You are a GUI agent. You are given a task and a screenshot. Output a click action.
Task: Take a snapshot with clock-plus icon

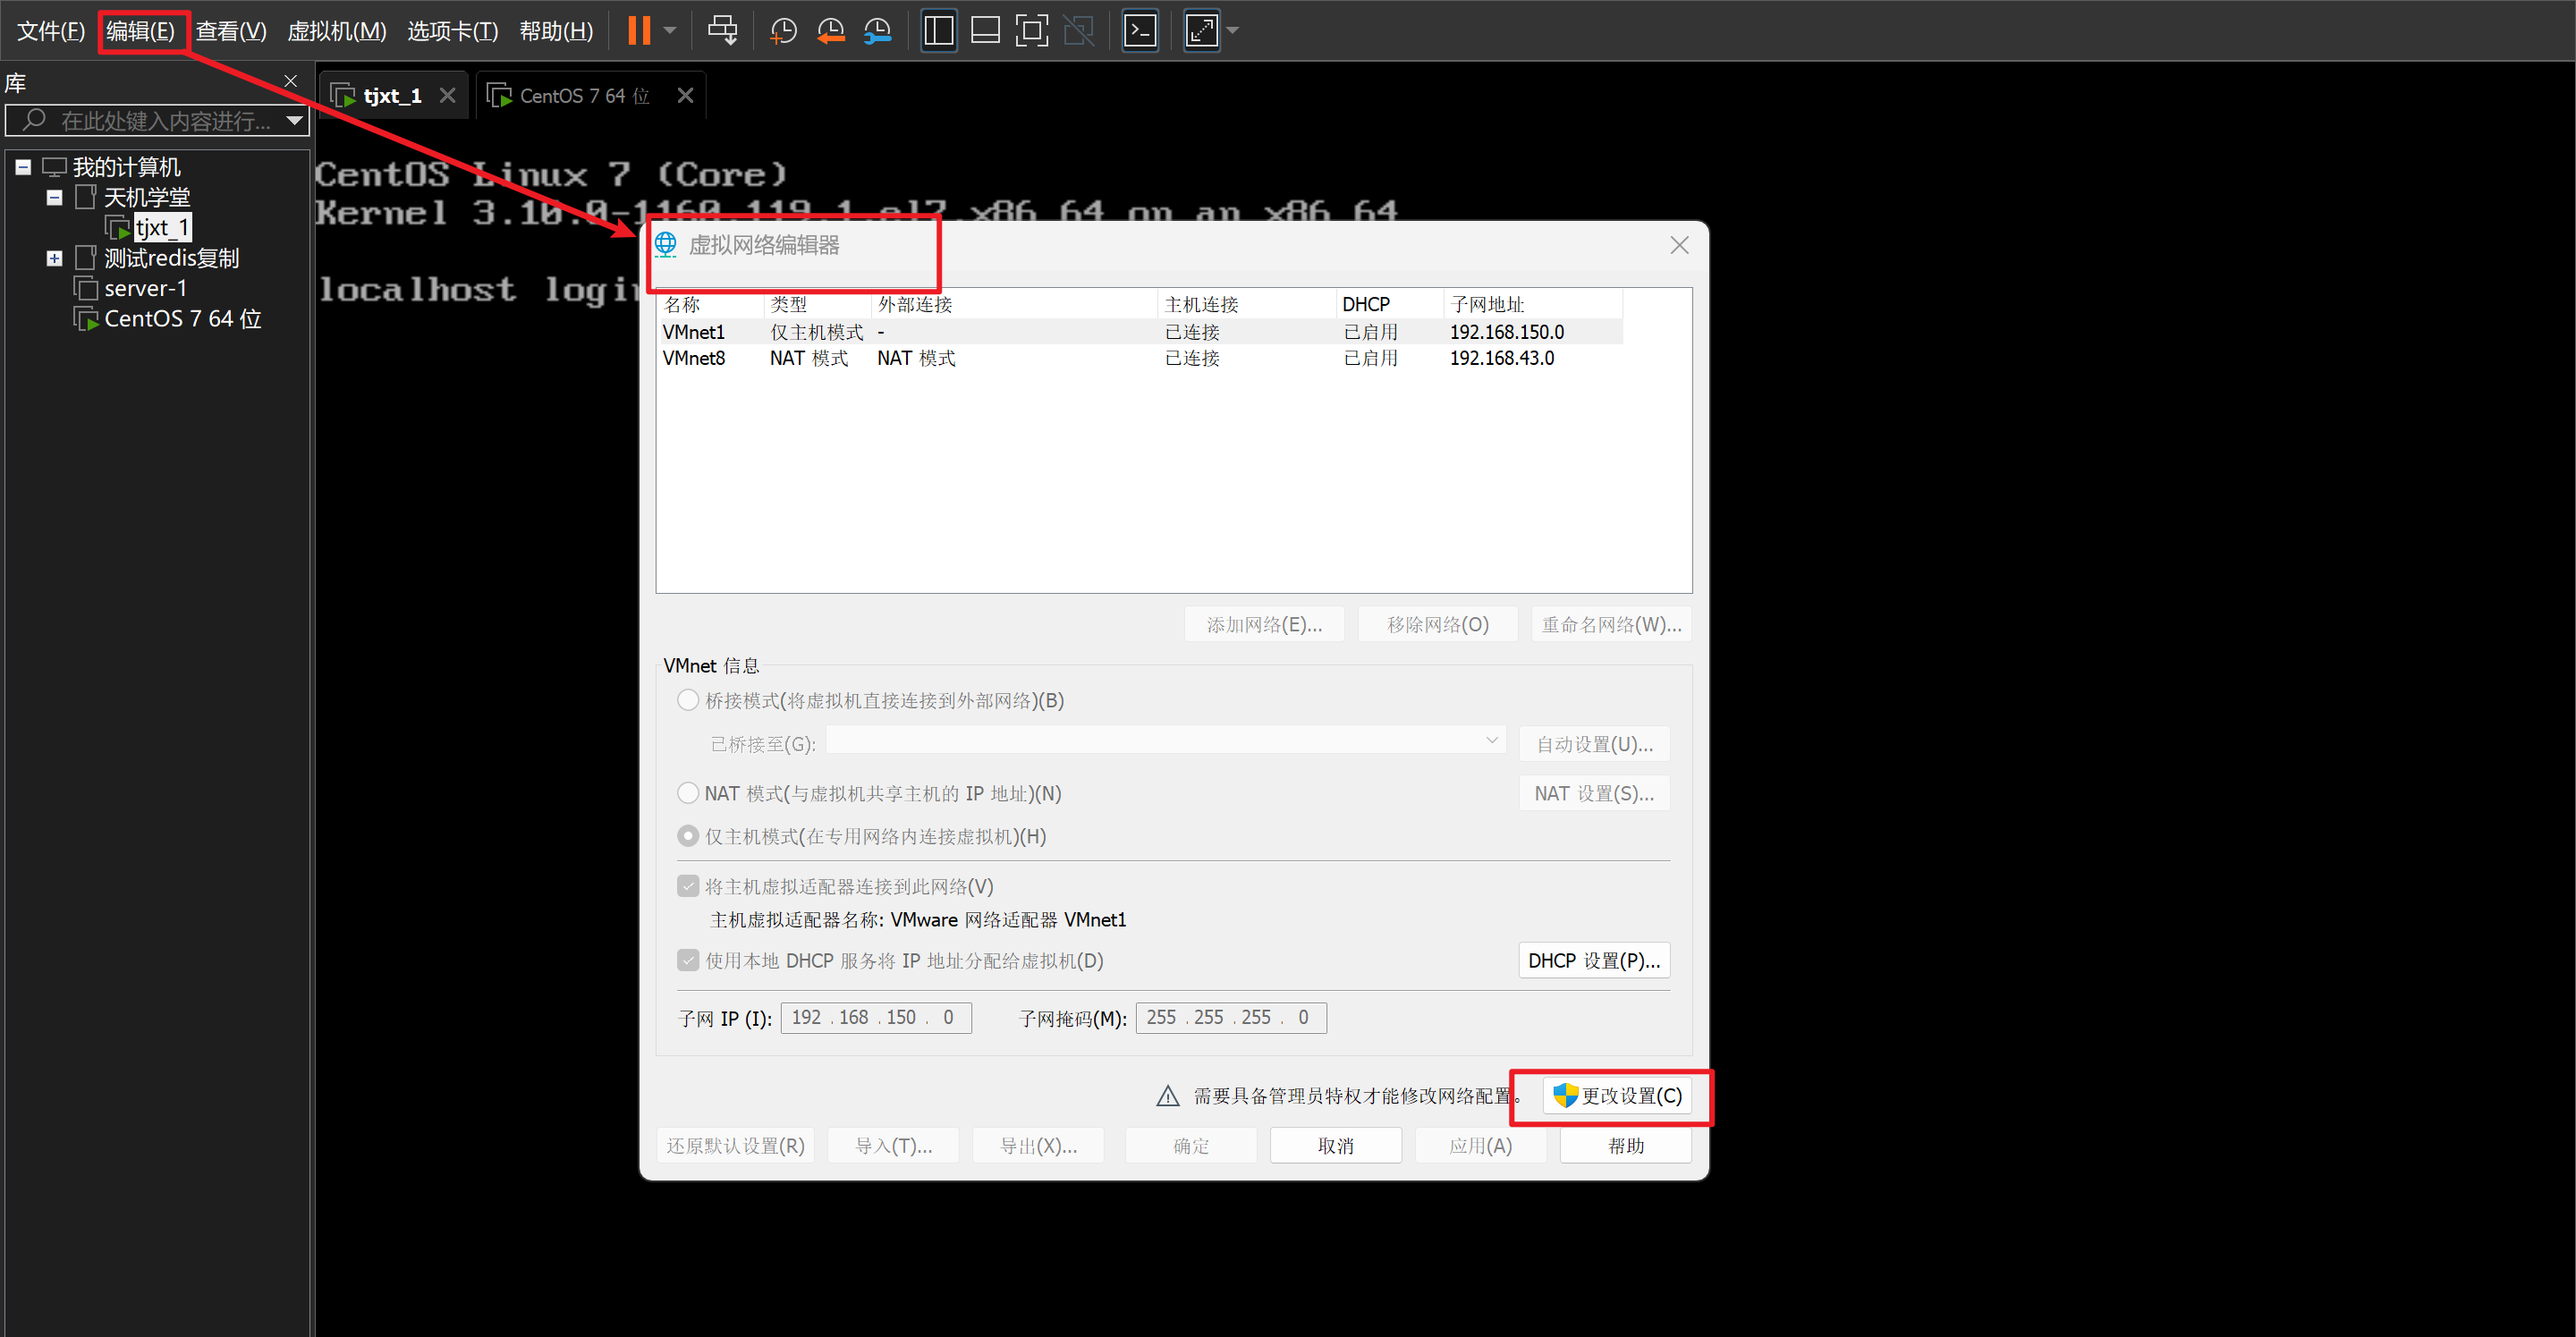[783, 31]
